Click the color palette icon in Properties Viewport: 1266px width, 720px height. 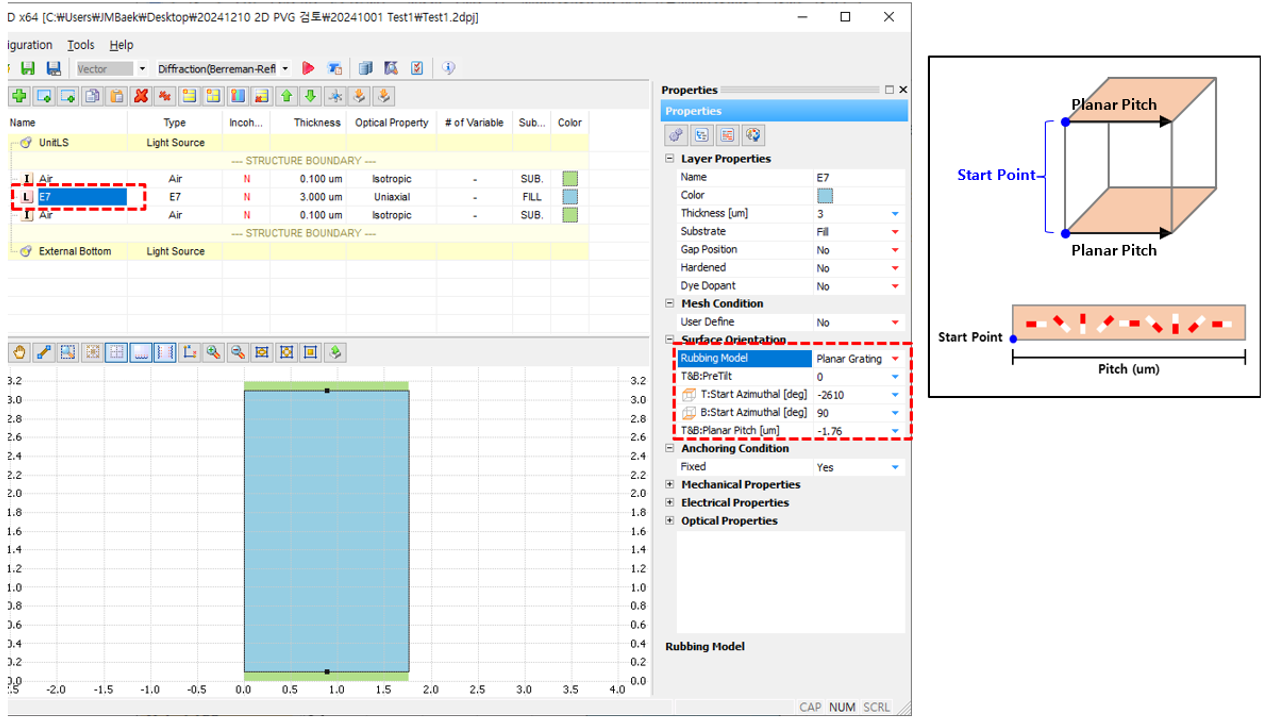pyautogui.click(x=753, y=135)
